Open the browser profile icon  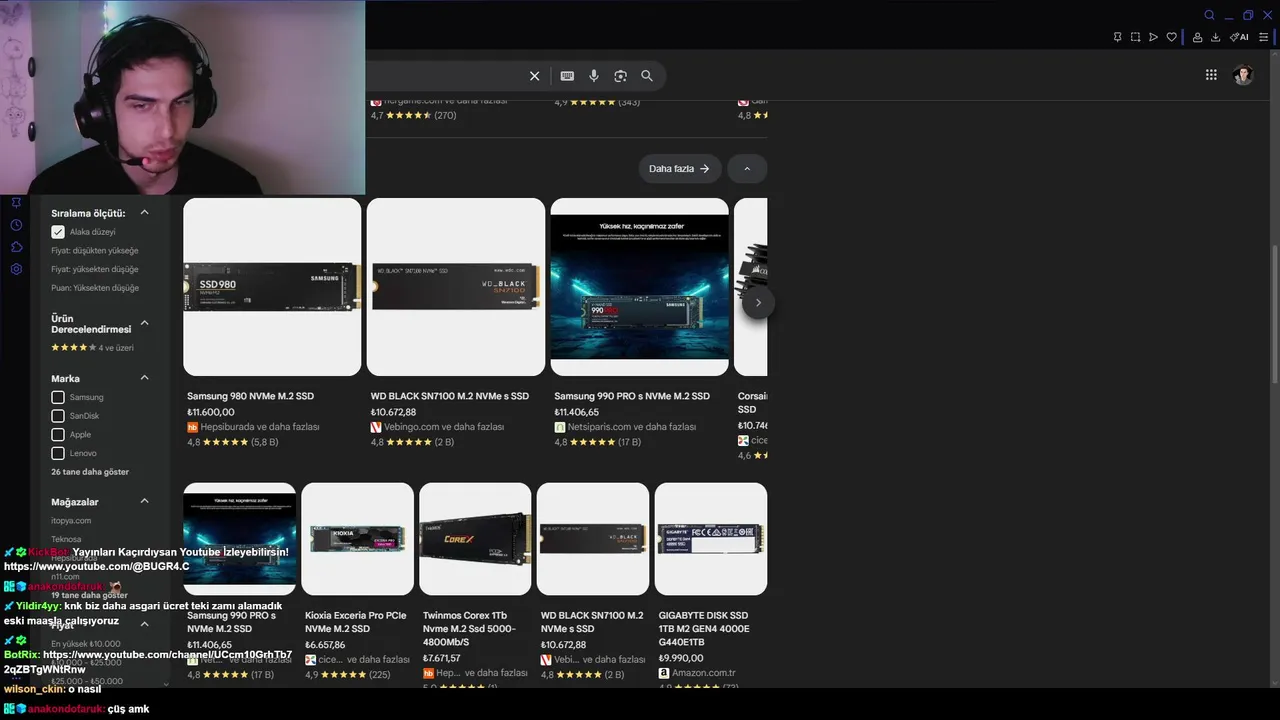(x=1197, y=37)
